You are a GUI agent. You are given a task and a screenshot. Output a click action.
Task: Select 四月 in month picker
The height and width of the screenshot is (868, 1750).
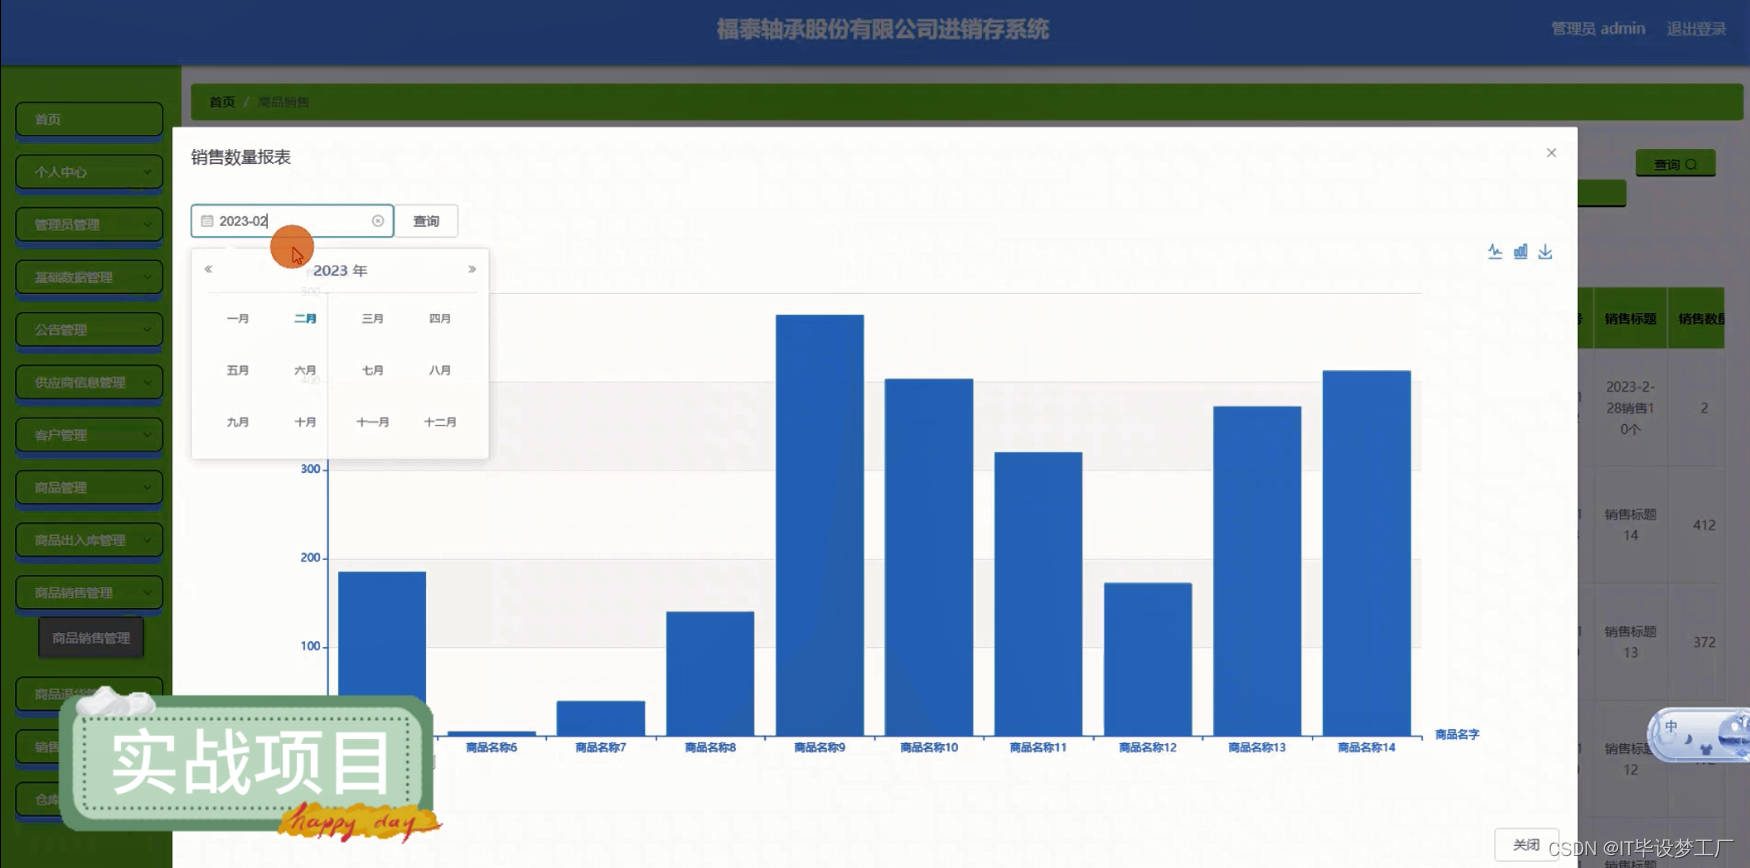point(440,318)
